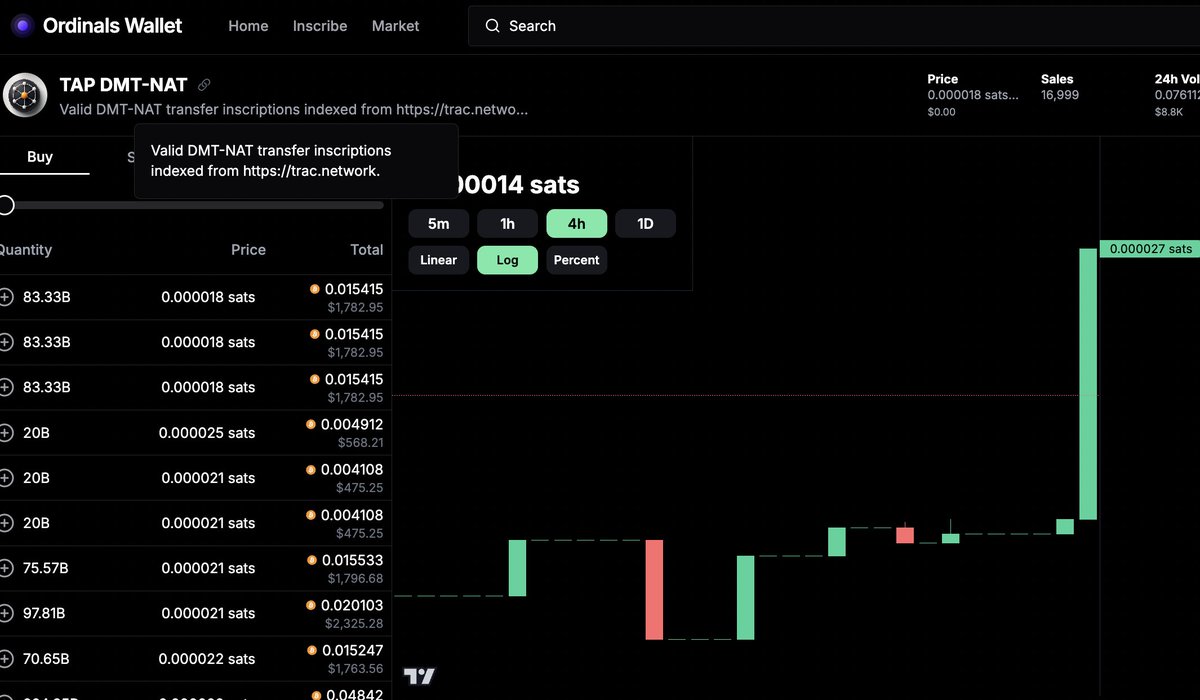The width and height of the screenshot is (1200, 700).
Task: Click the 0.000027 sats price label
Action: [1149, 249]
